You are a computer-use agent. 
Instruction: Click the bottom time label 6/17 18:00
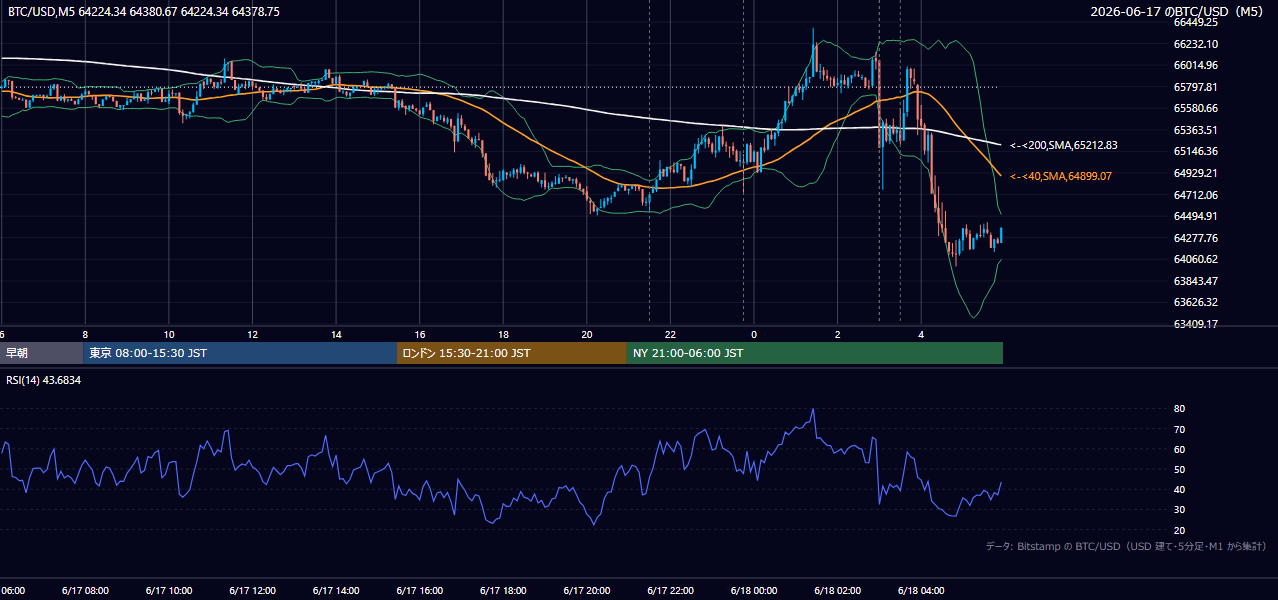(x=504, y=591)
